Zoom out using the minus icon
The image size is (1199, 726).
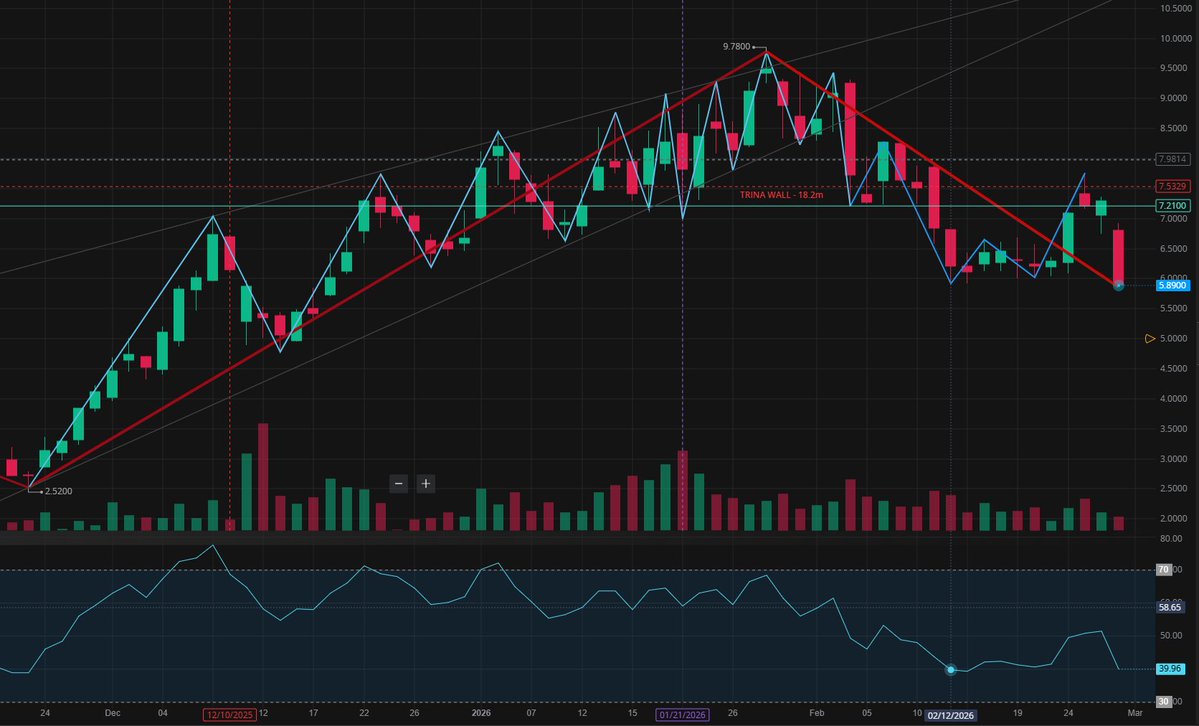click(x=398, y=483)
